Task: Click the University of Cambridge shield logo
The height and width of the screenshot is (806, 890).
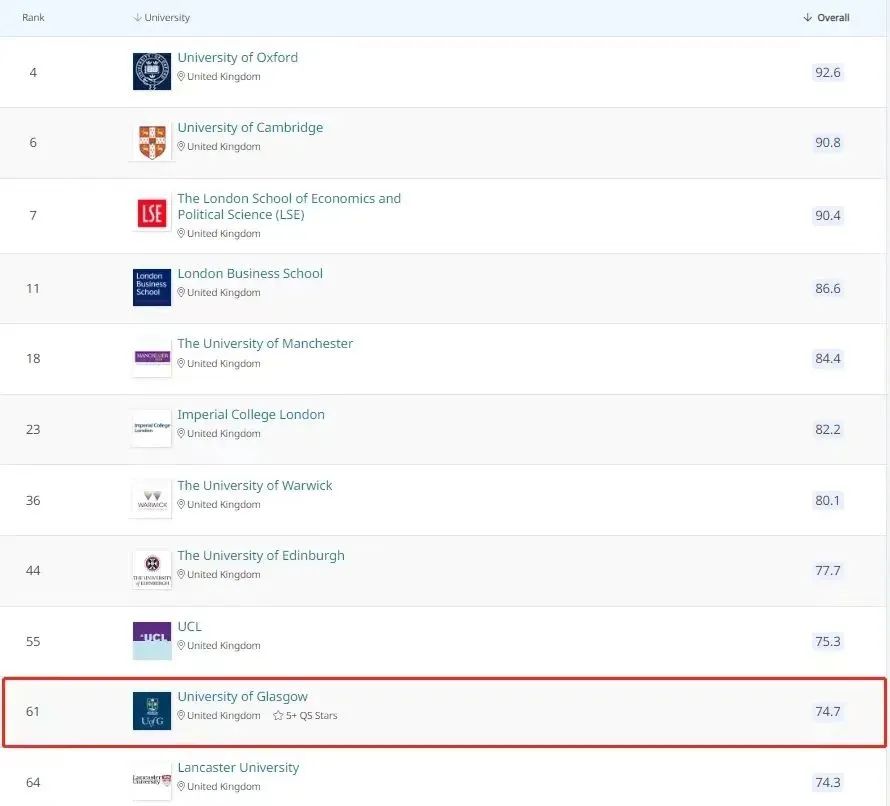Action: pyautogui.click(x=152, y=142)
